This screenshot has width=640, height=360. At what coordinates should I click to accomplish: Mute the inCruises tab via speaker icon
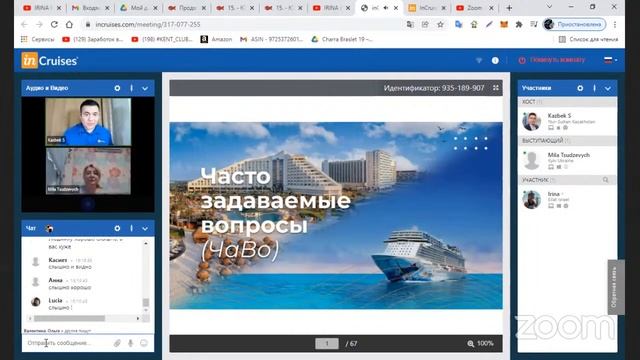click(x=386, y=8)
